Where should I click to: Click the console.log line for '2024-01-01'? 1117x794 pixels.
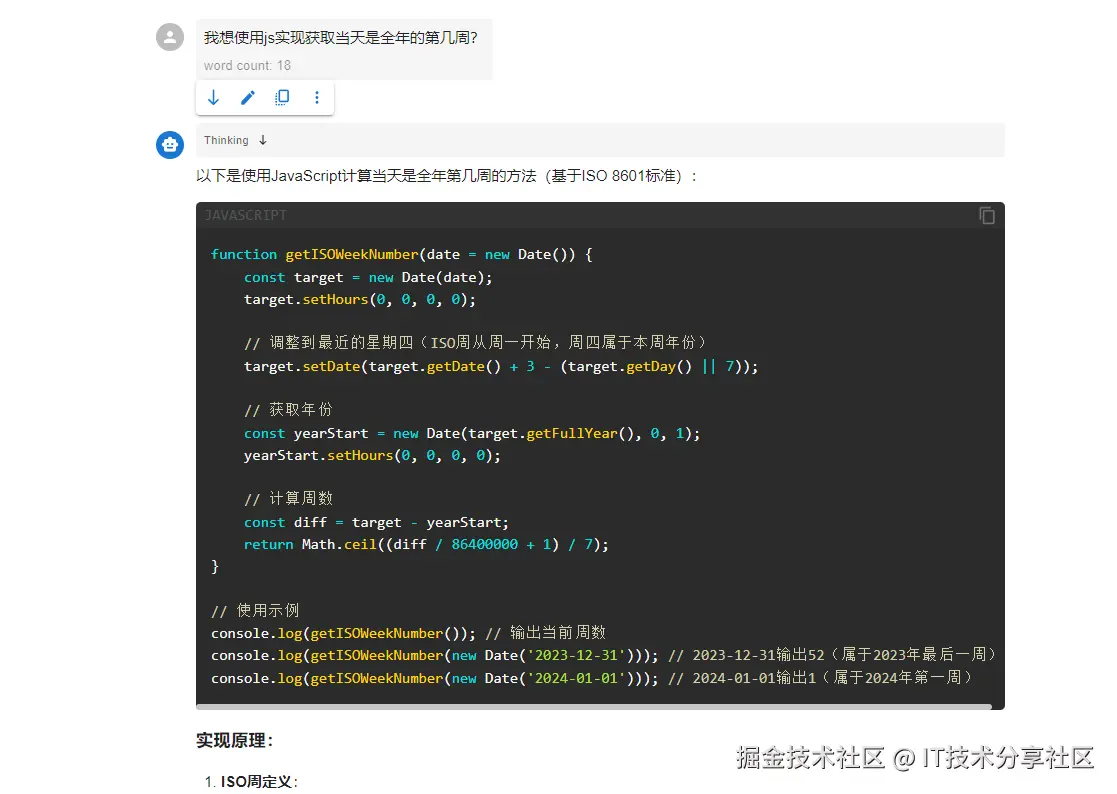click(592, 678)
